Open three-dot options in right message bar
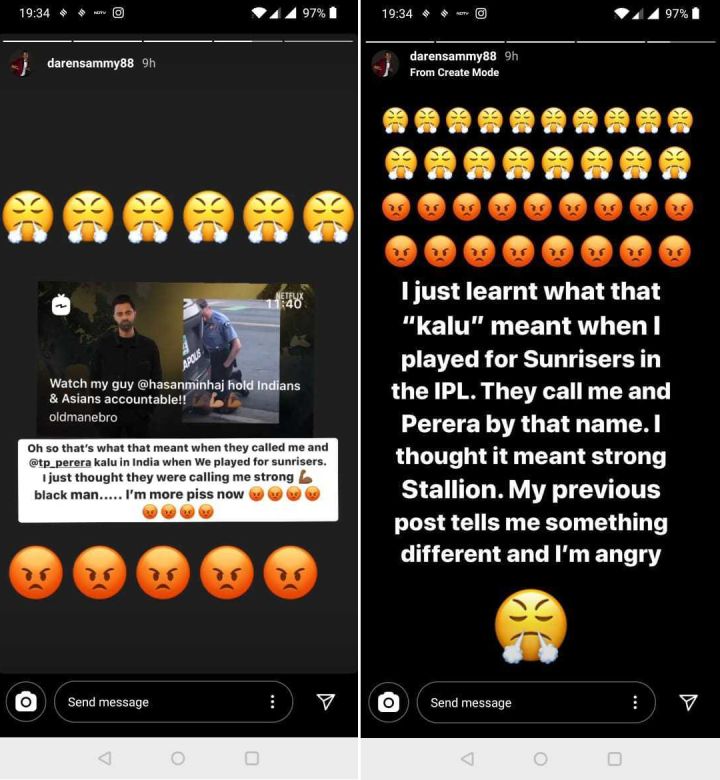 (635, 702)
